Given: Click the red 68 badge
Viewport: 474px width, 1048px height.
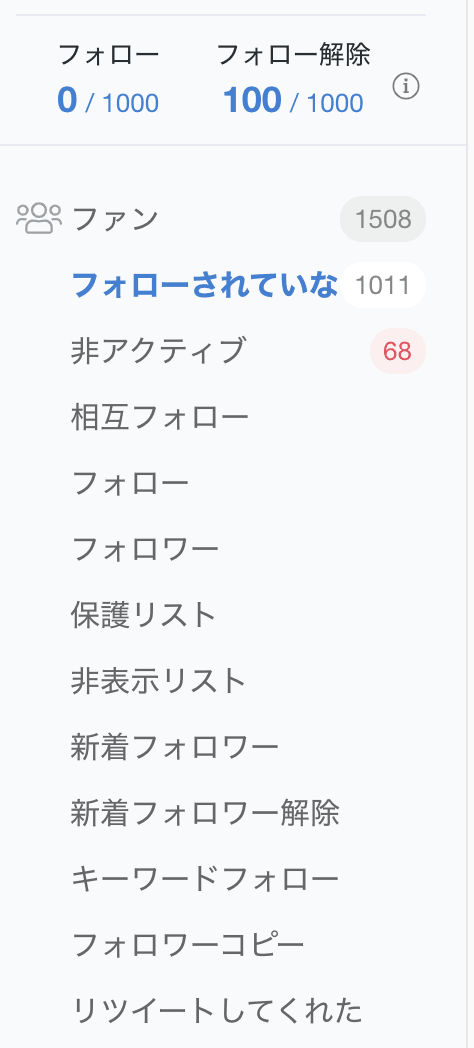Looking at the screenshot, I should pos(398,351).
